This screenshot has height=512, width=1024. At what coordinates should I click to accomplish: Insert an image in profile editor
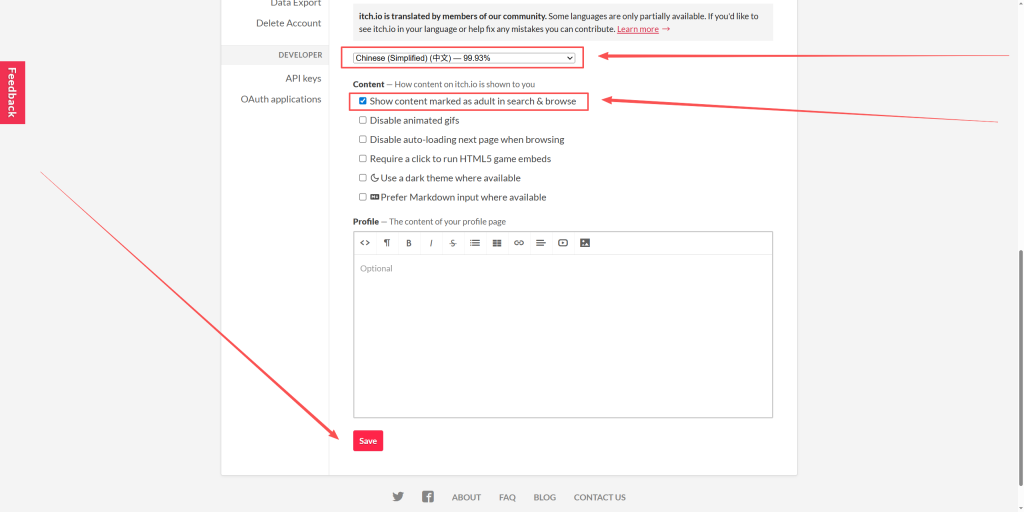[x=585, y=243]
